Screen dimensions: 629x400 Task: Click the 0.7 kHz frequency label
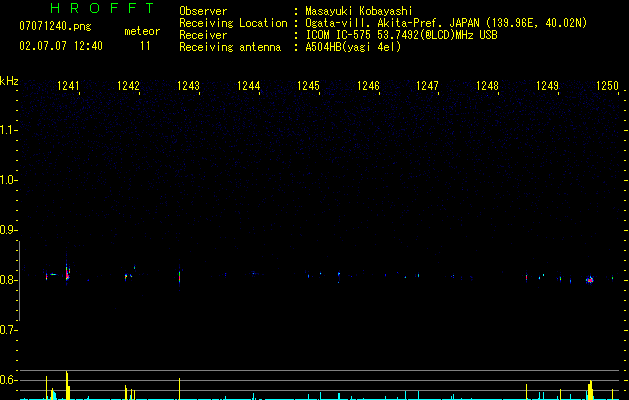coord(8,330)
